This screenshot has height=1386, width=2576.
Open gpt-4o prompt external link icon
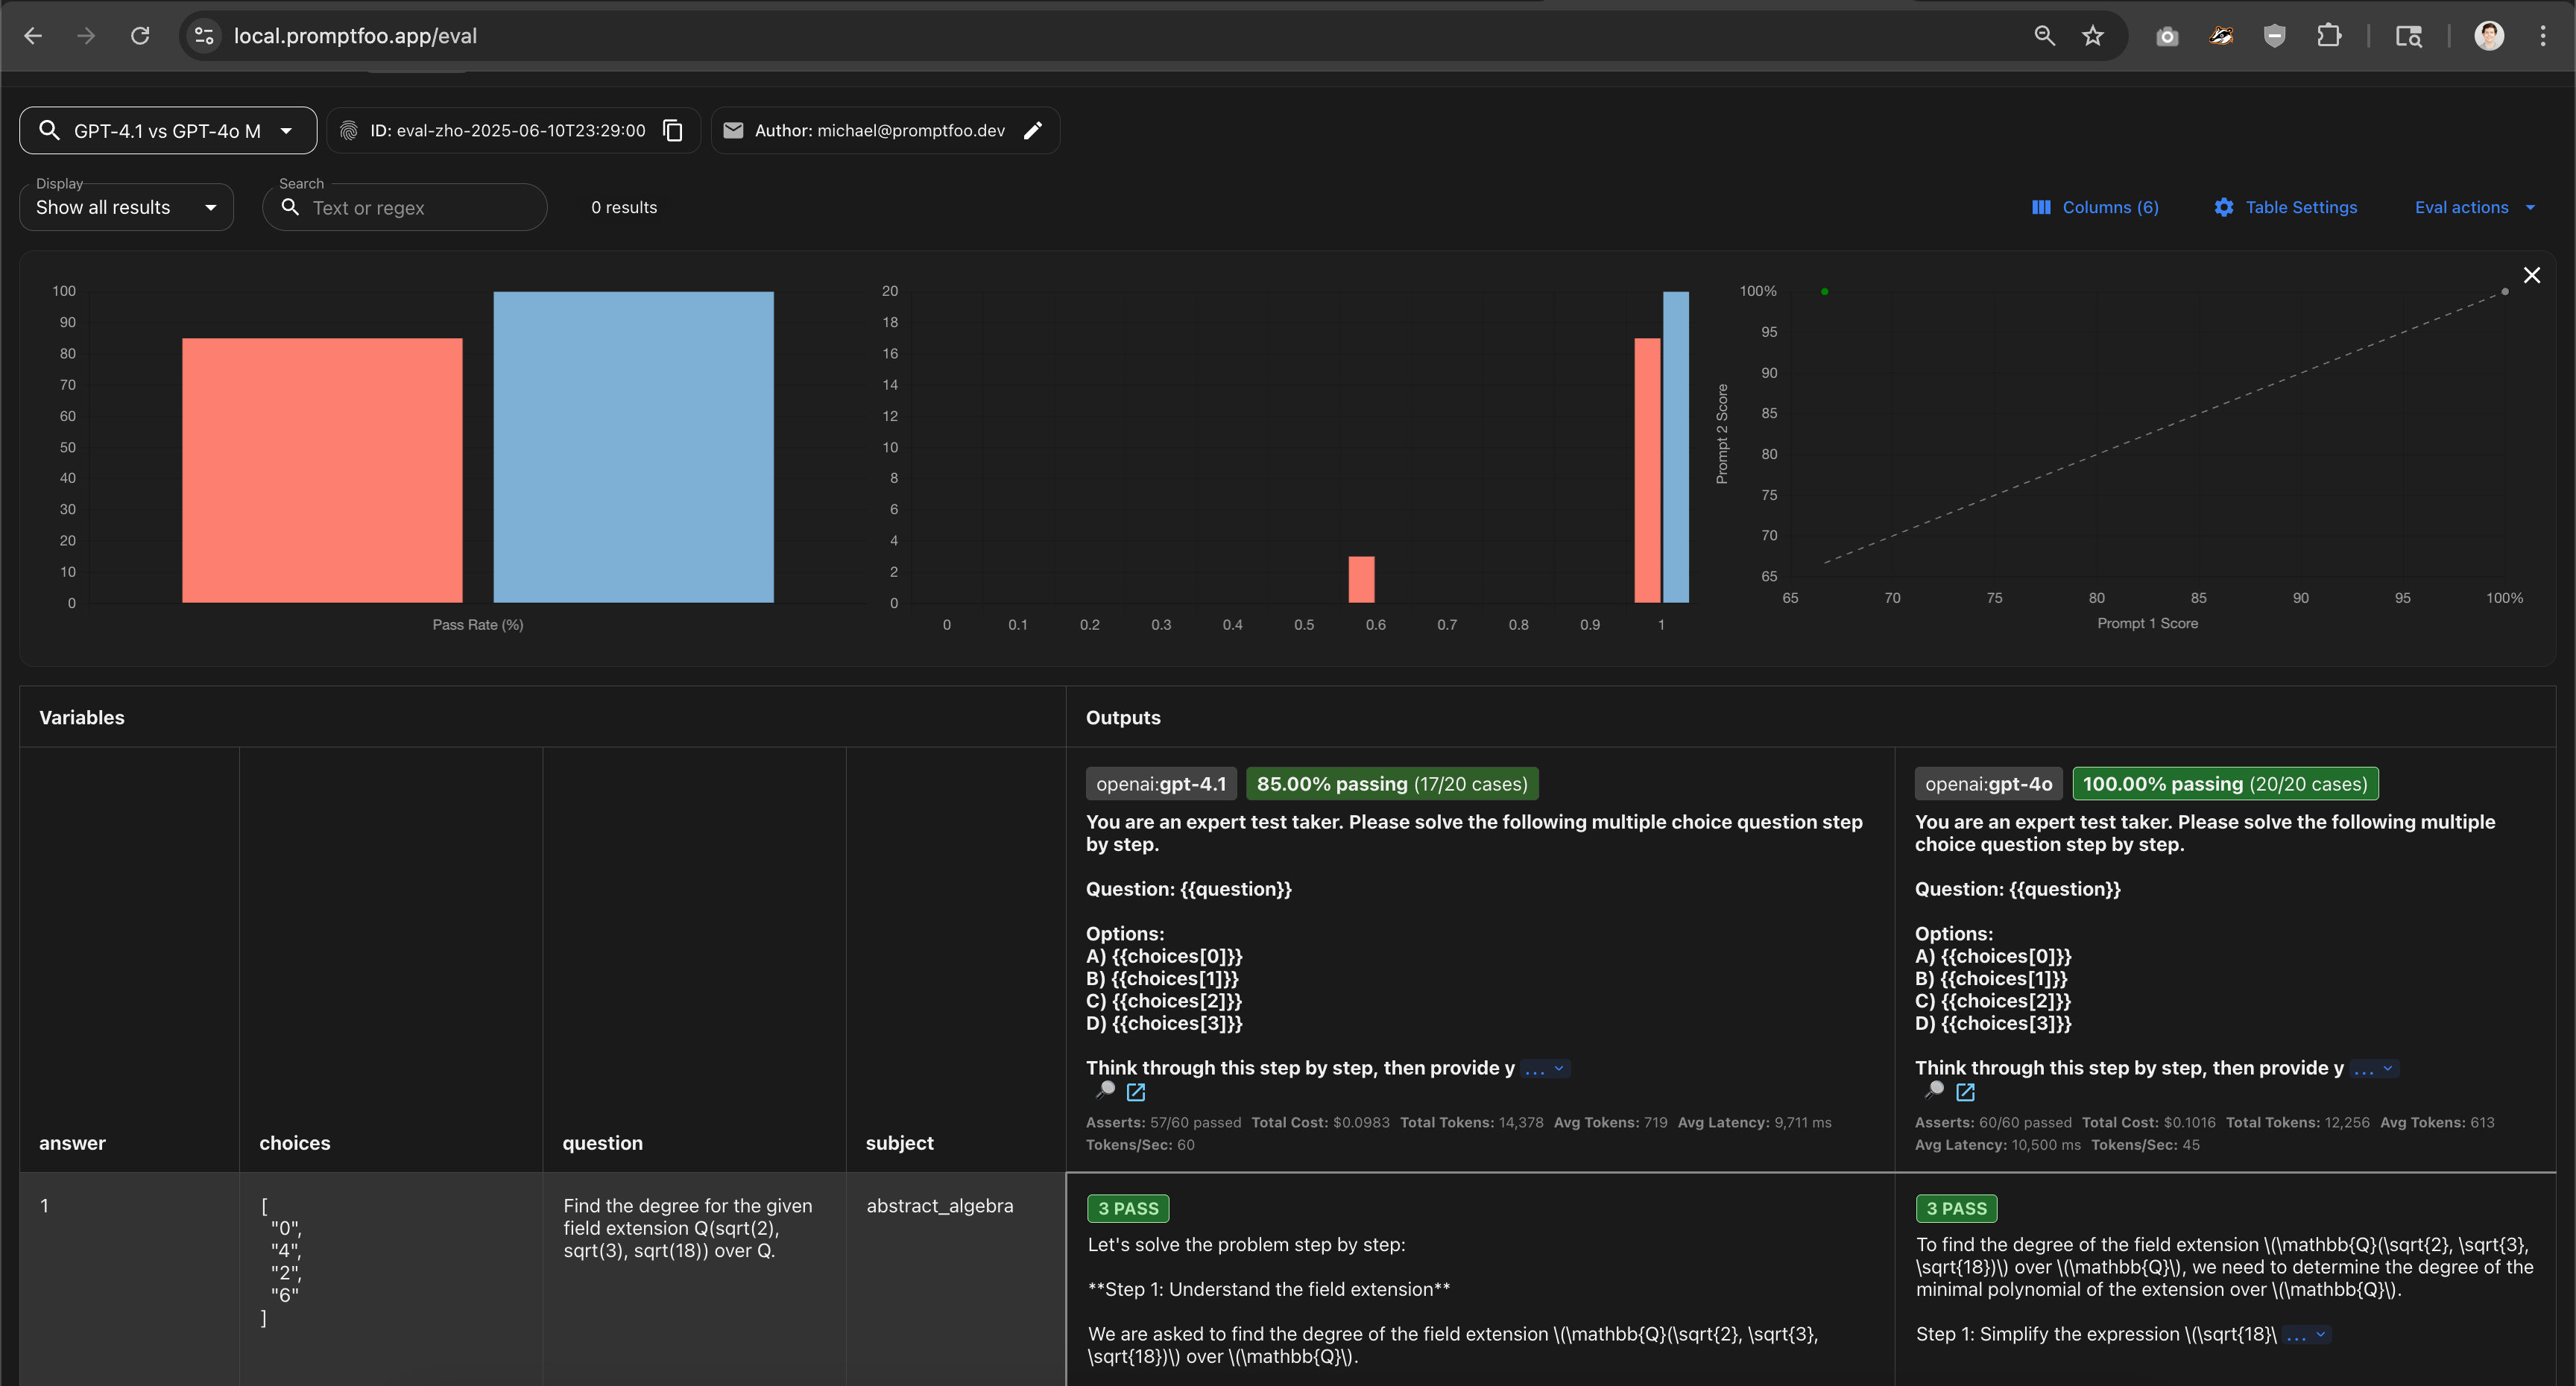(x=1965, y=1092)
